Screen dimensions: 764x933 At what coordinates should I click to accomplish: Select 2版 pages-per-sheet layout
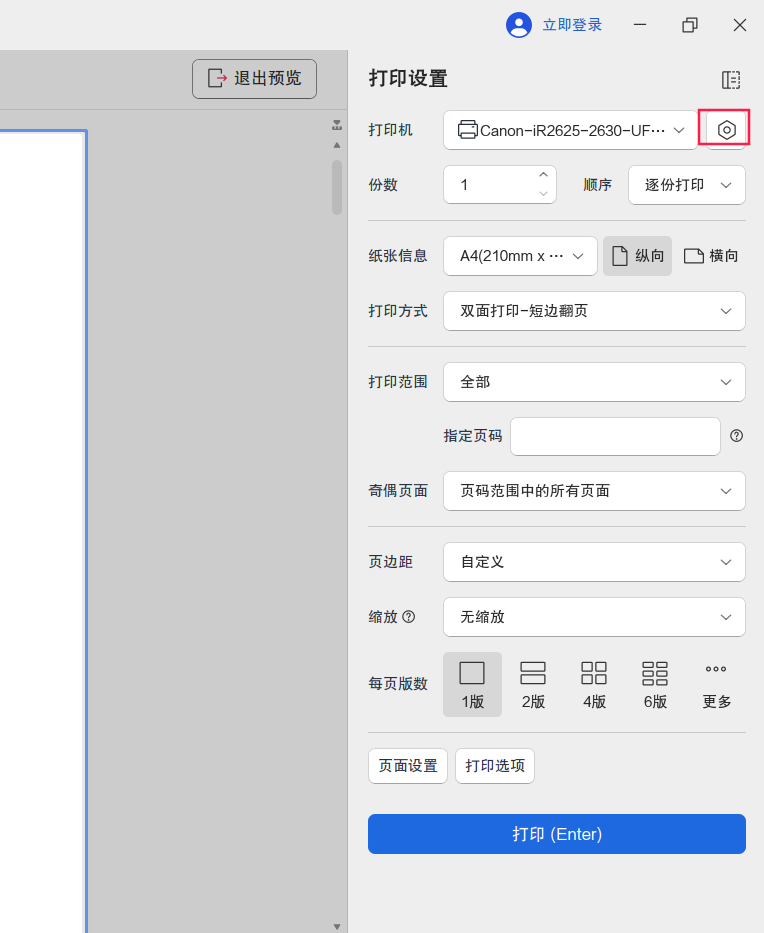tap(533, 684)
